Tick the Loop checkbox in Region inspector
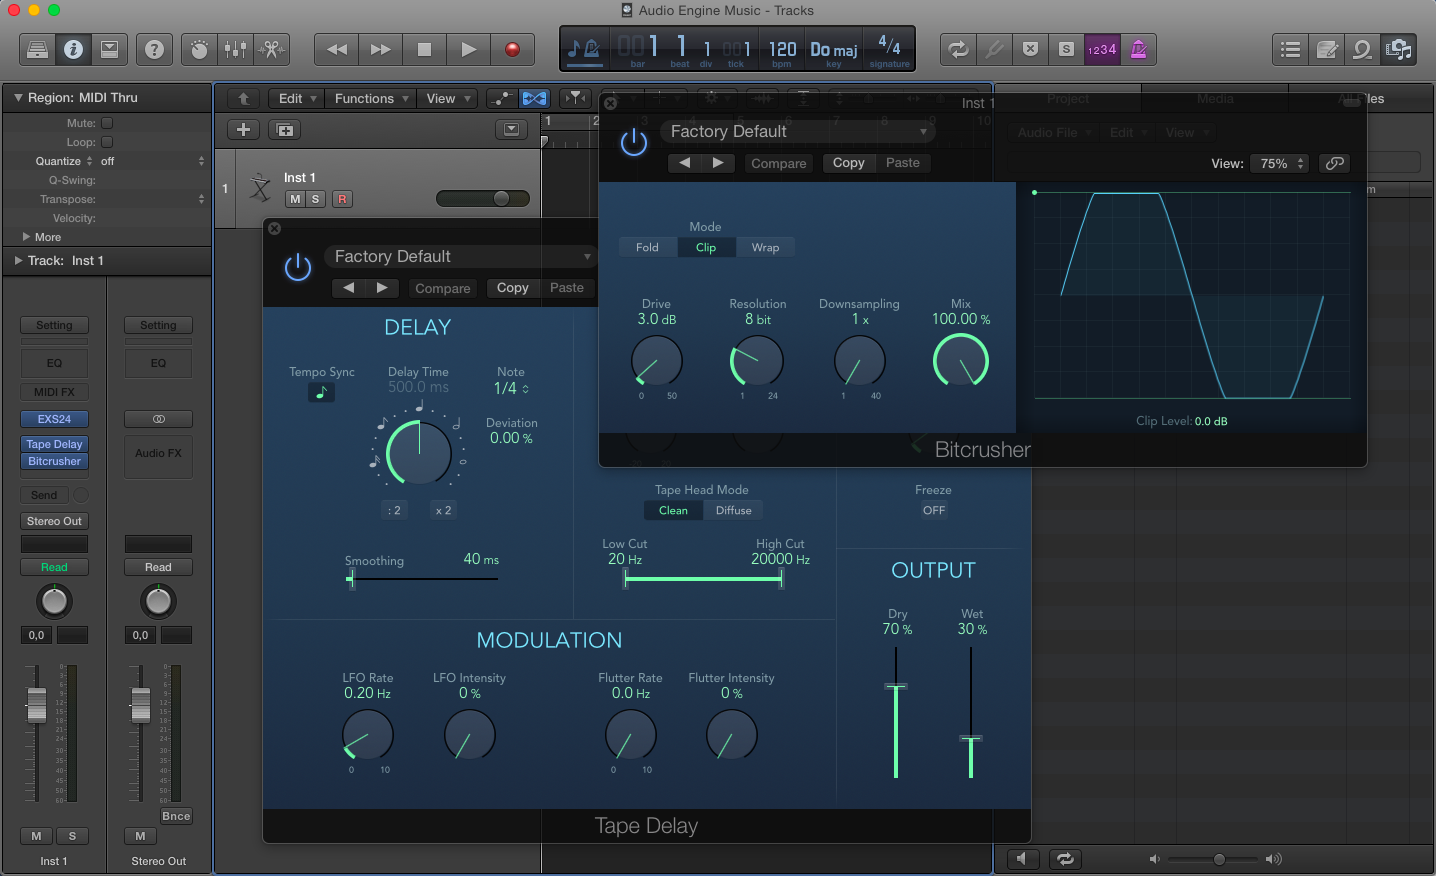Viewport: 1436px width, 876px height. (x=107, y=142)
